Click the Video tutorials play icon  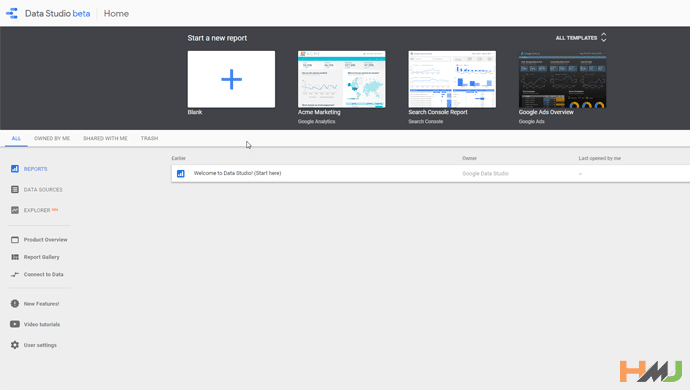(15, 324)
